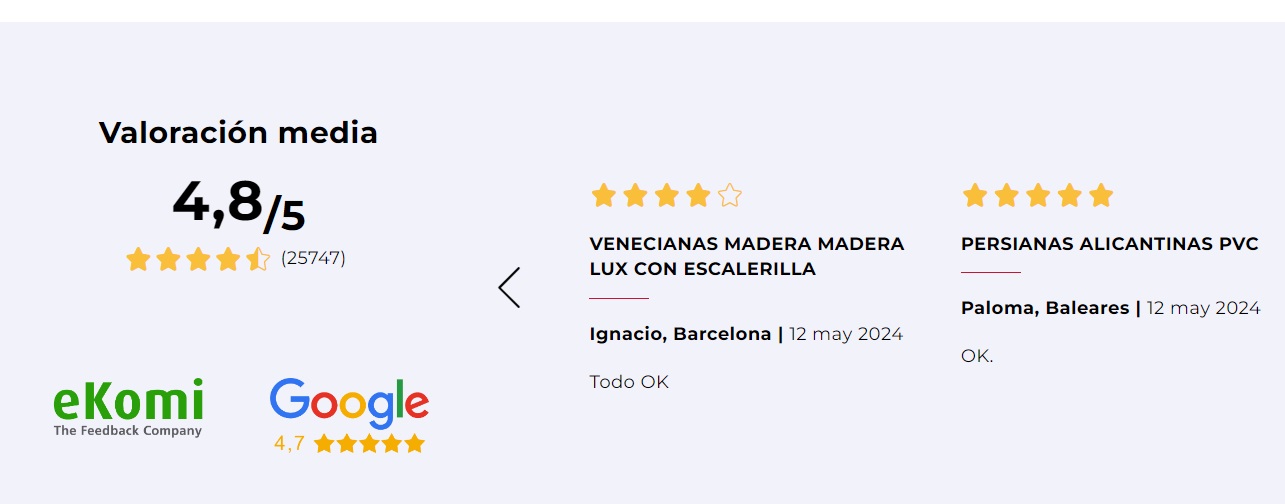Click the Valoración media heading
The height and width of the screenshot is (504, 1285).
[238, 132]
